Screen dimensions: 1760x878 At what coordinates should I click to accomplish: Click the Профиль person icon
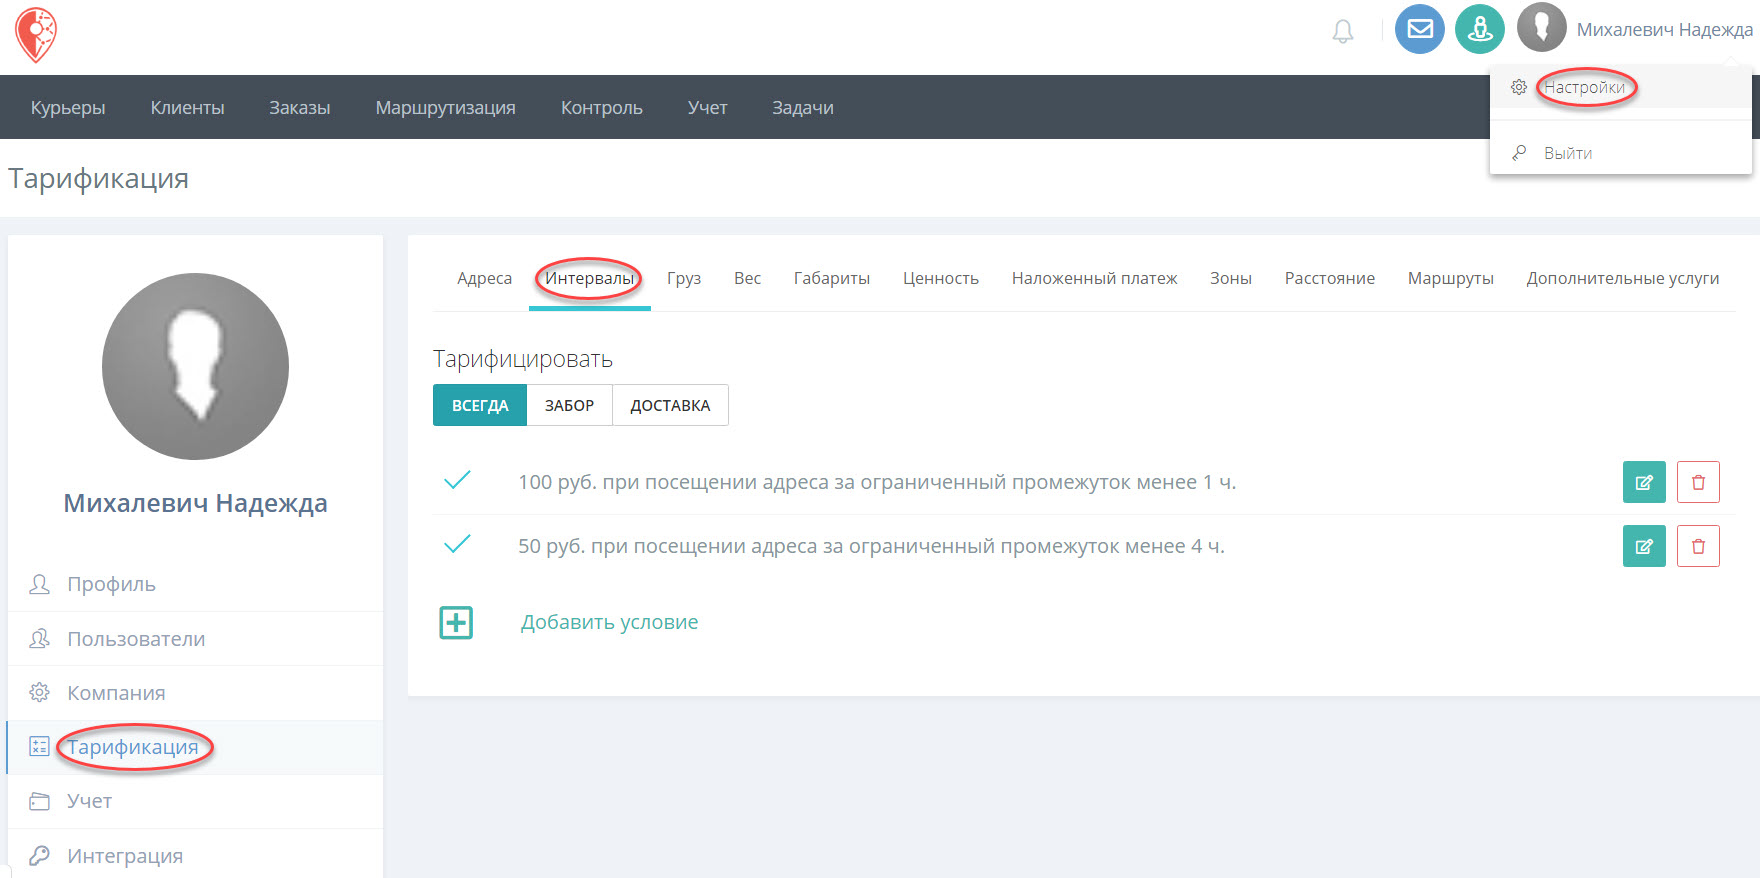(x=39, y=584)
